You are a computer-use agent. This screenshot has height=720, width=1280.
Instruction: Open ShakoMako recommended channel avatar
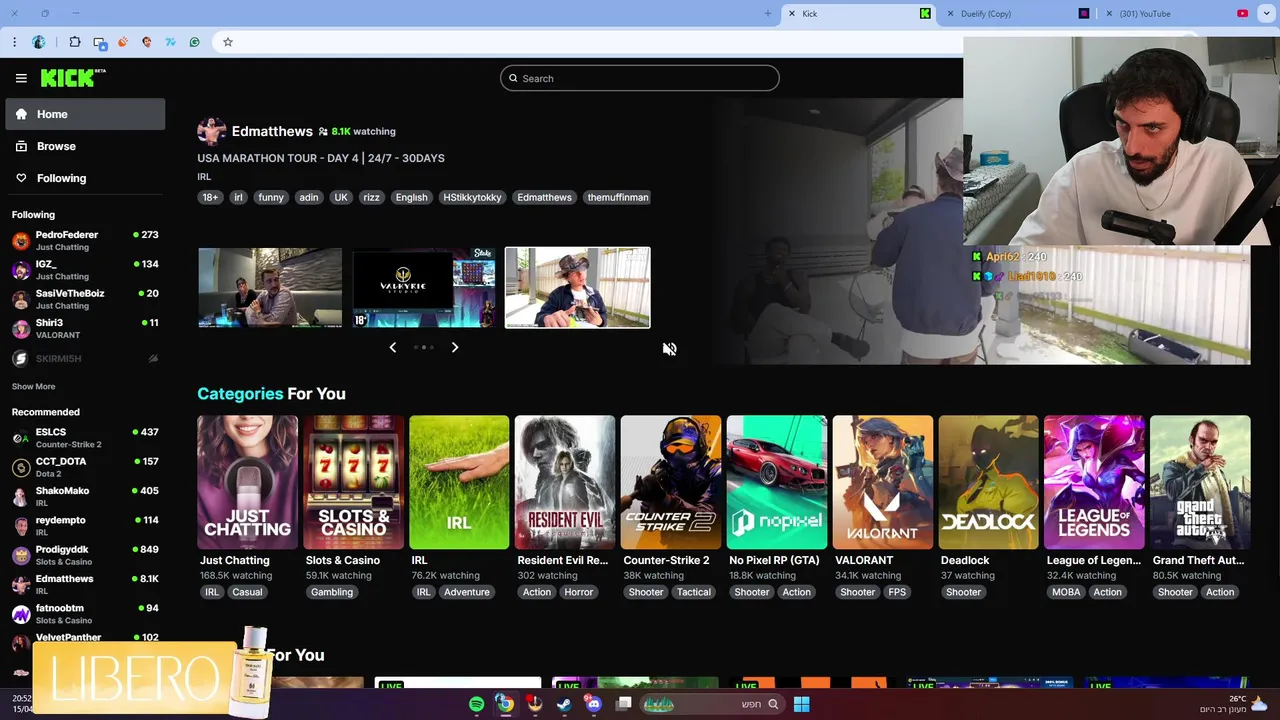point(21,497)
